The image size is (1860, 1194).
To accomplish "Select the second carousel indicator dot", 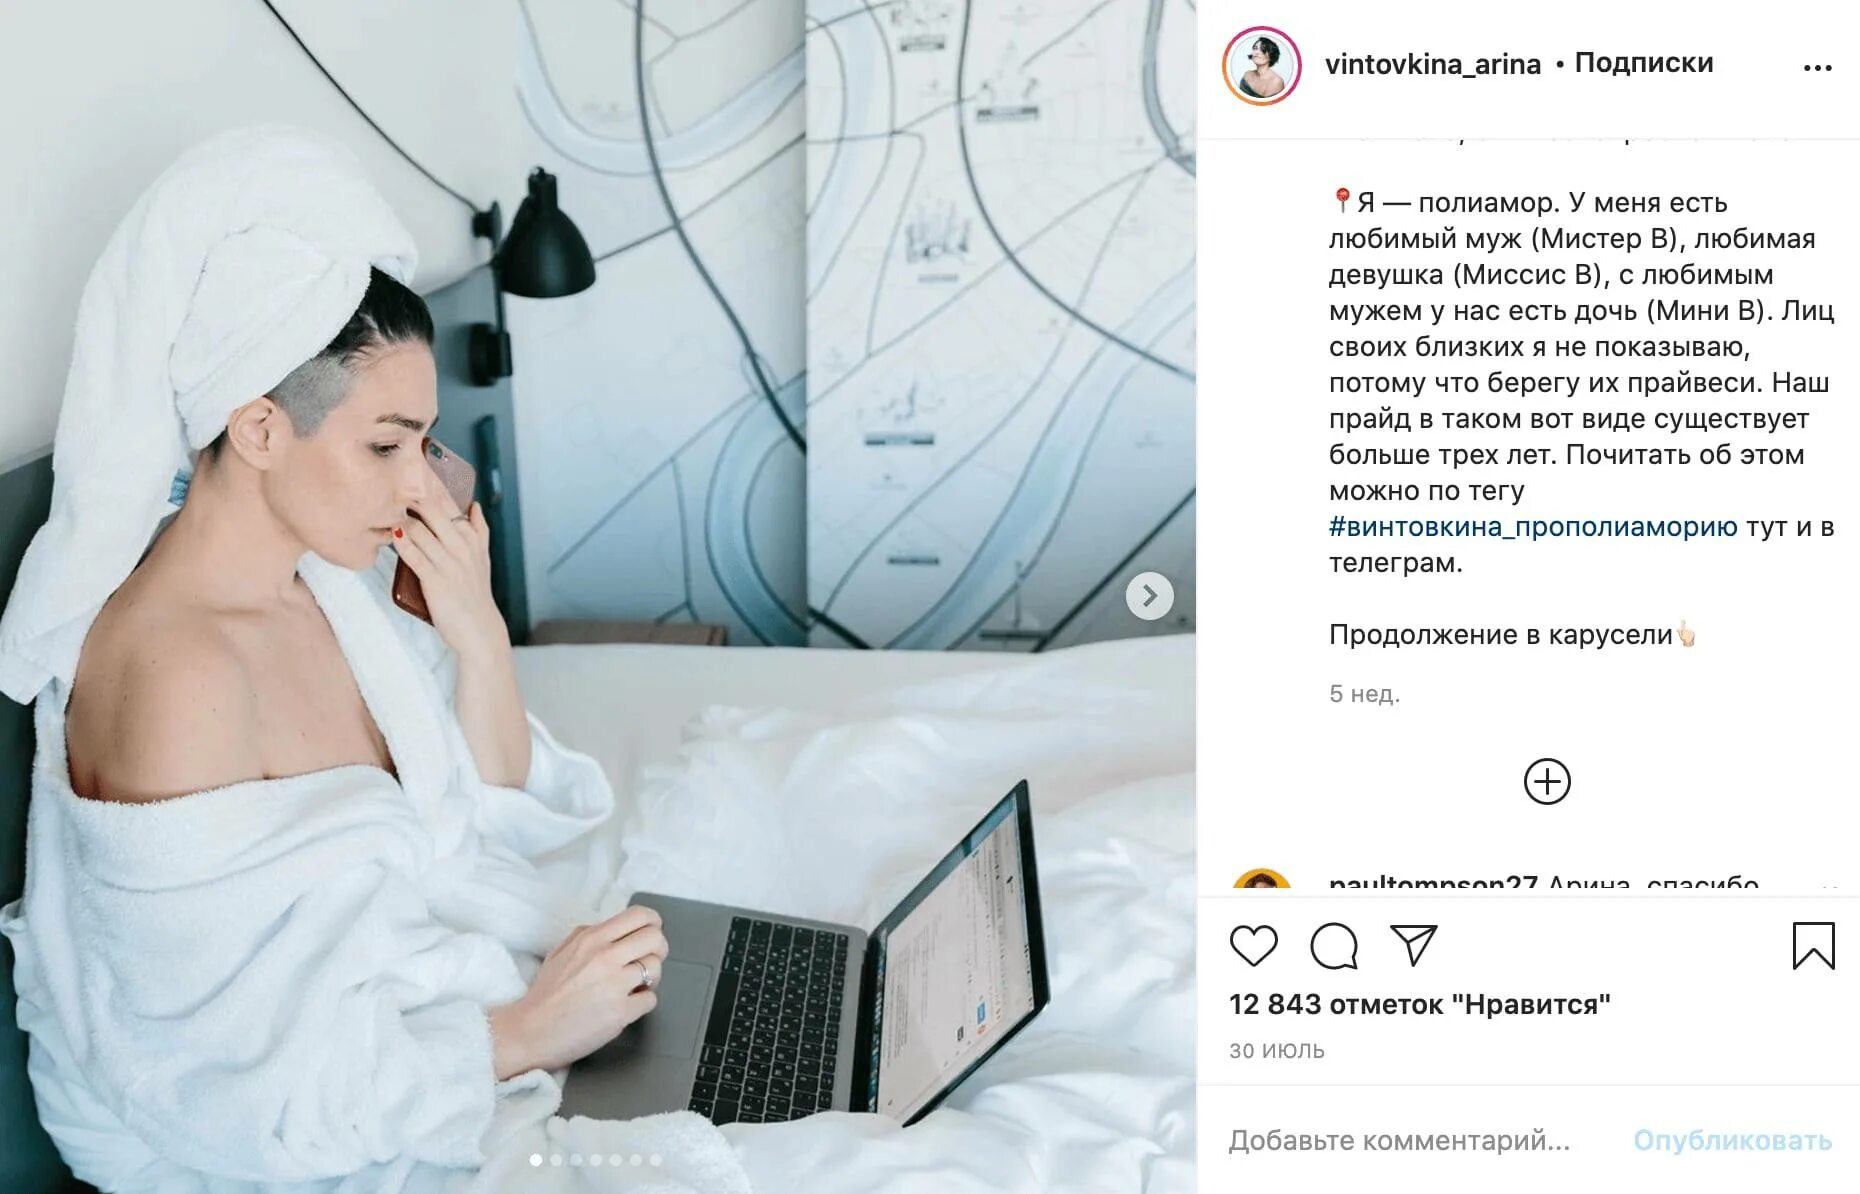I will point(556,1160).
